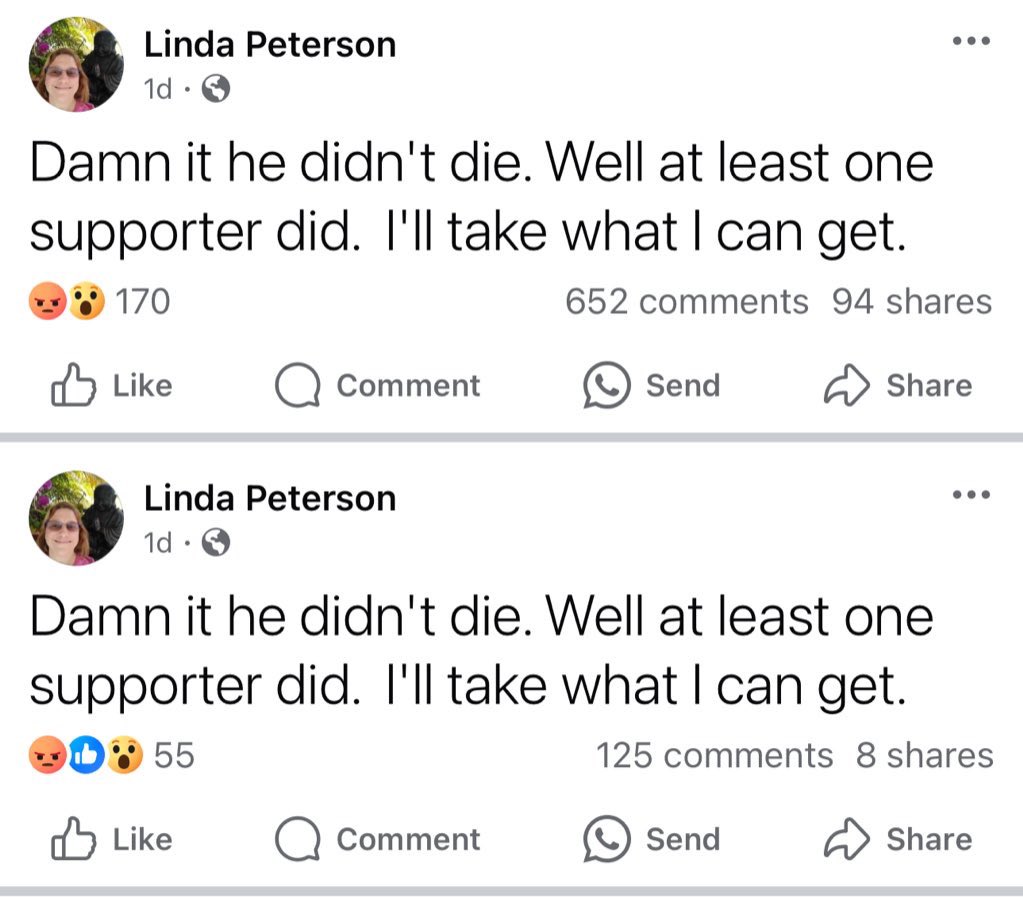Click the Like thumbs-up icon on first post
1023x899 pixels.
coord(70,387)
